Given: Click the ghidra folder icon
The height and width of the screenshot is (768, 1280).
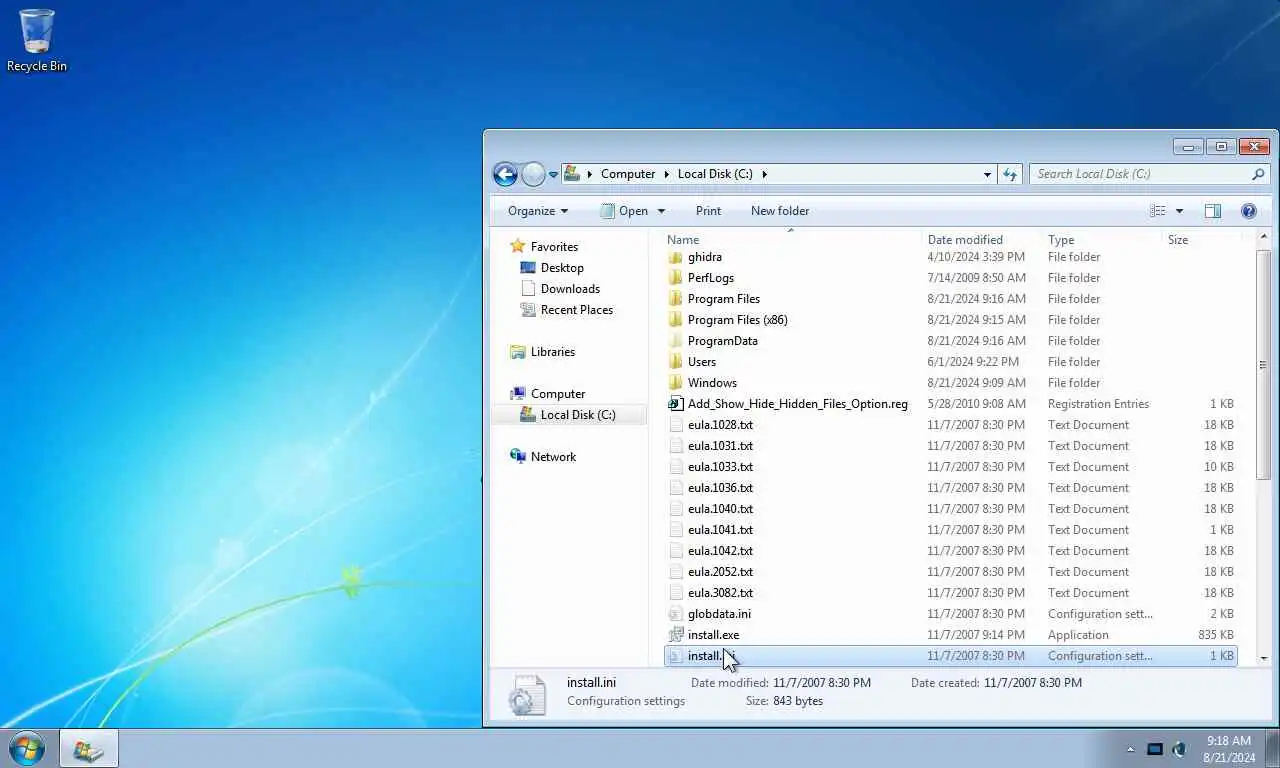Looking at the screenshot, I should tap(675, 257).
